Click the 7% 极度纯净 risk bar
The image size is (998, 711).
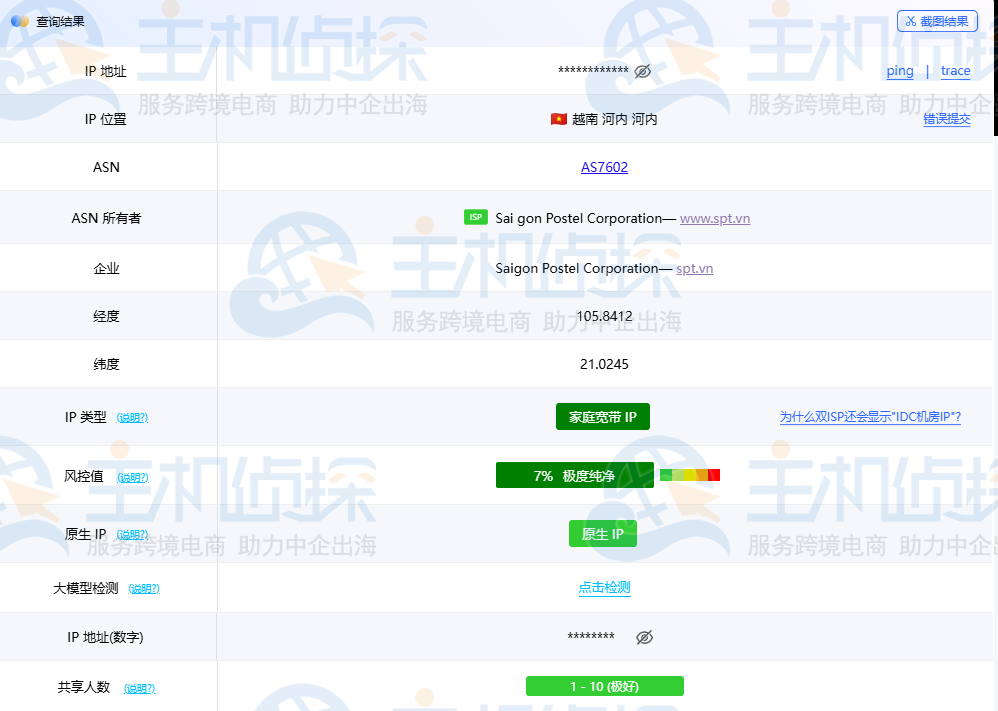click(x=574, y=475)
